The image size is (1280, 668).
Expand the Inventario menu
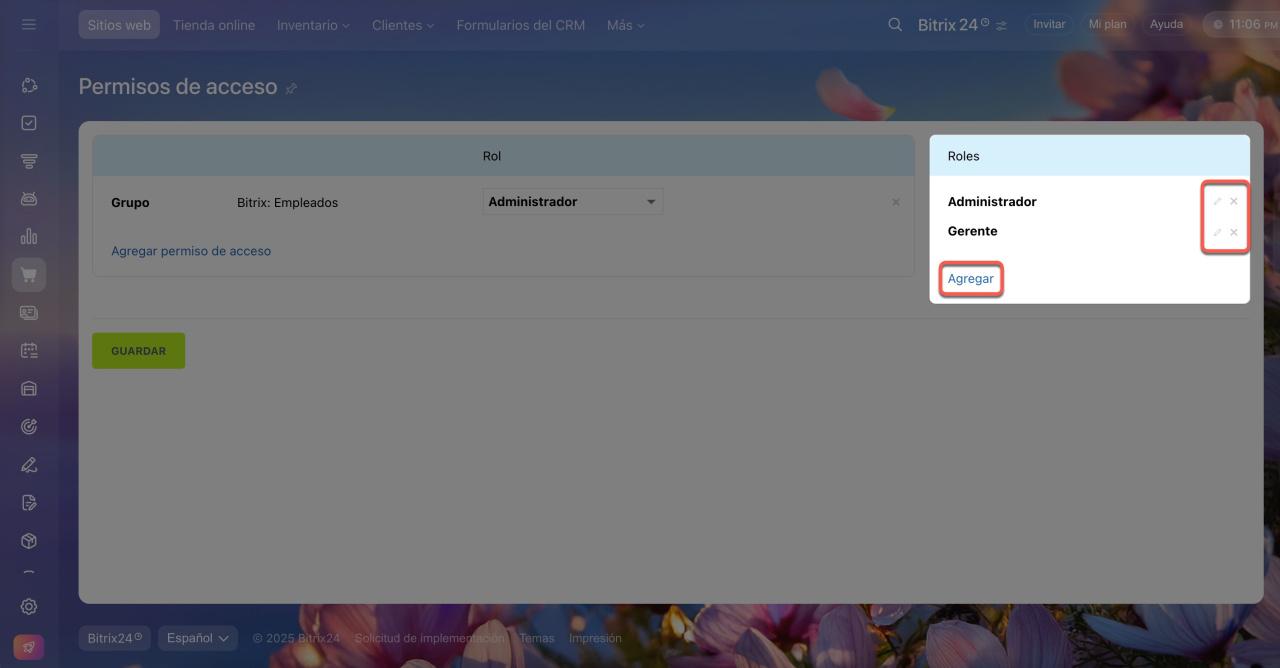[x=313, y=25]
